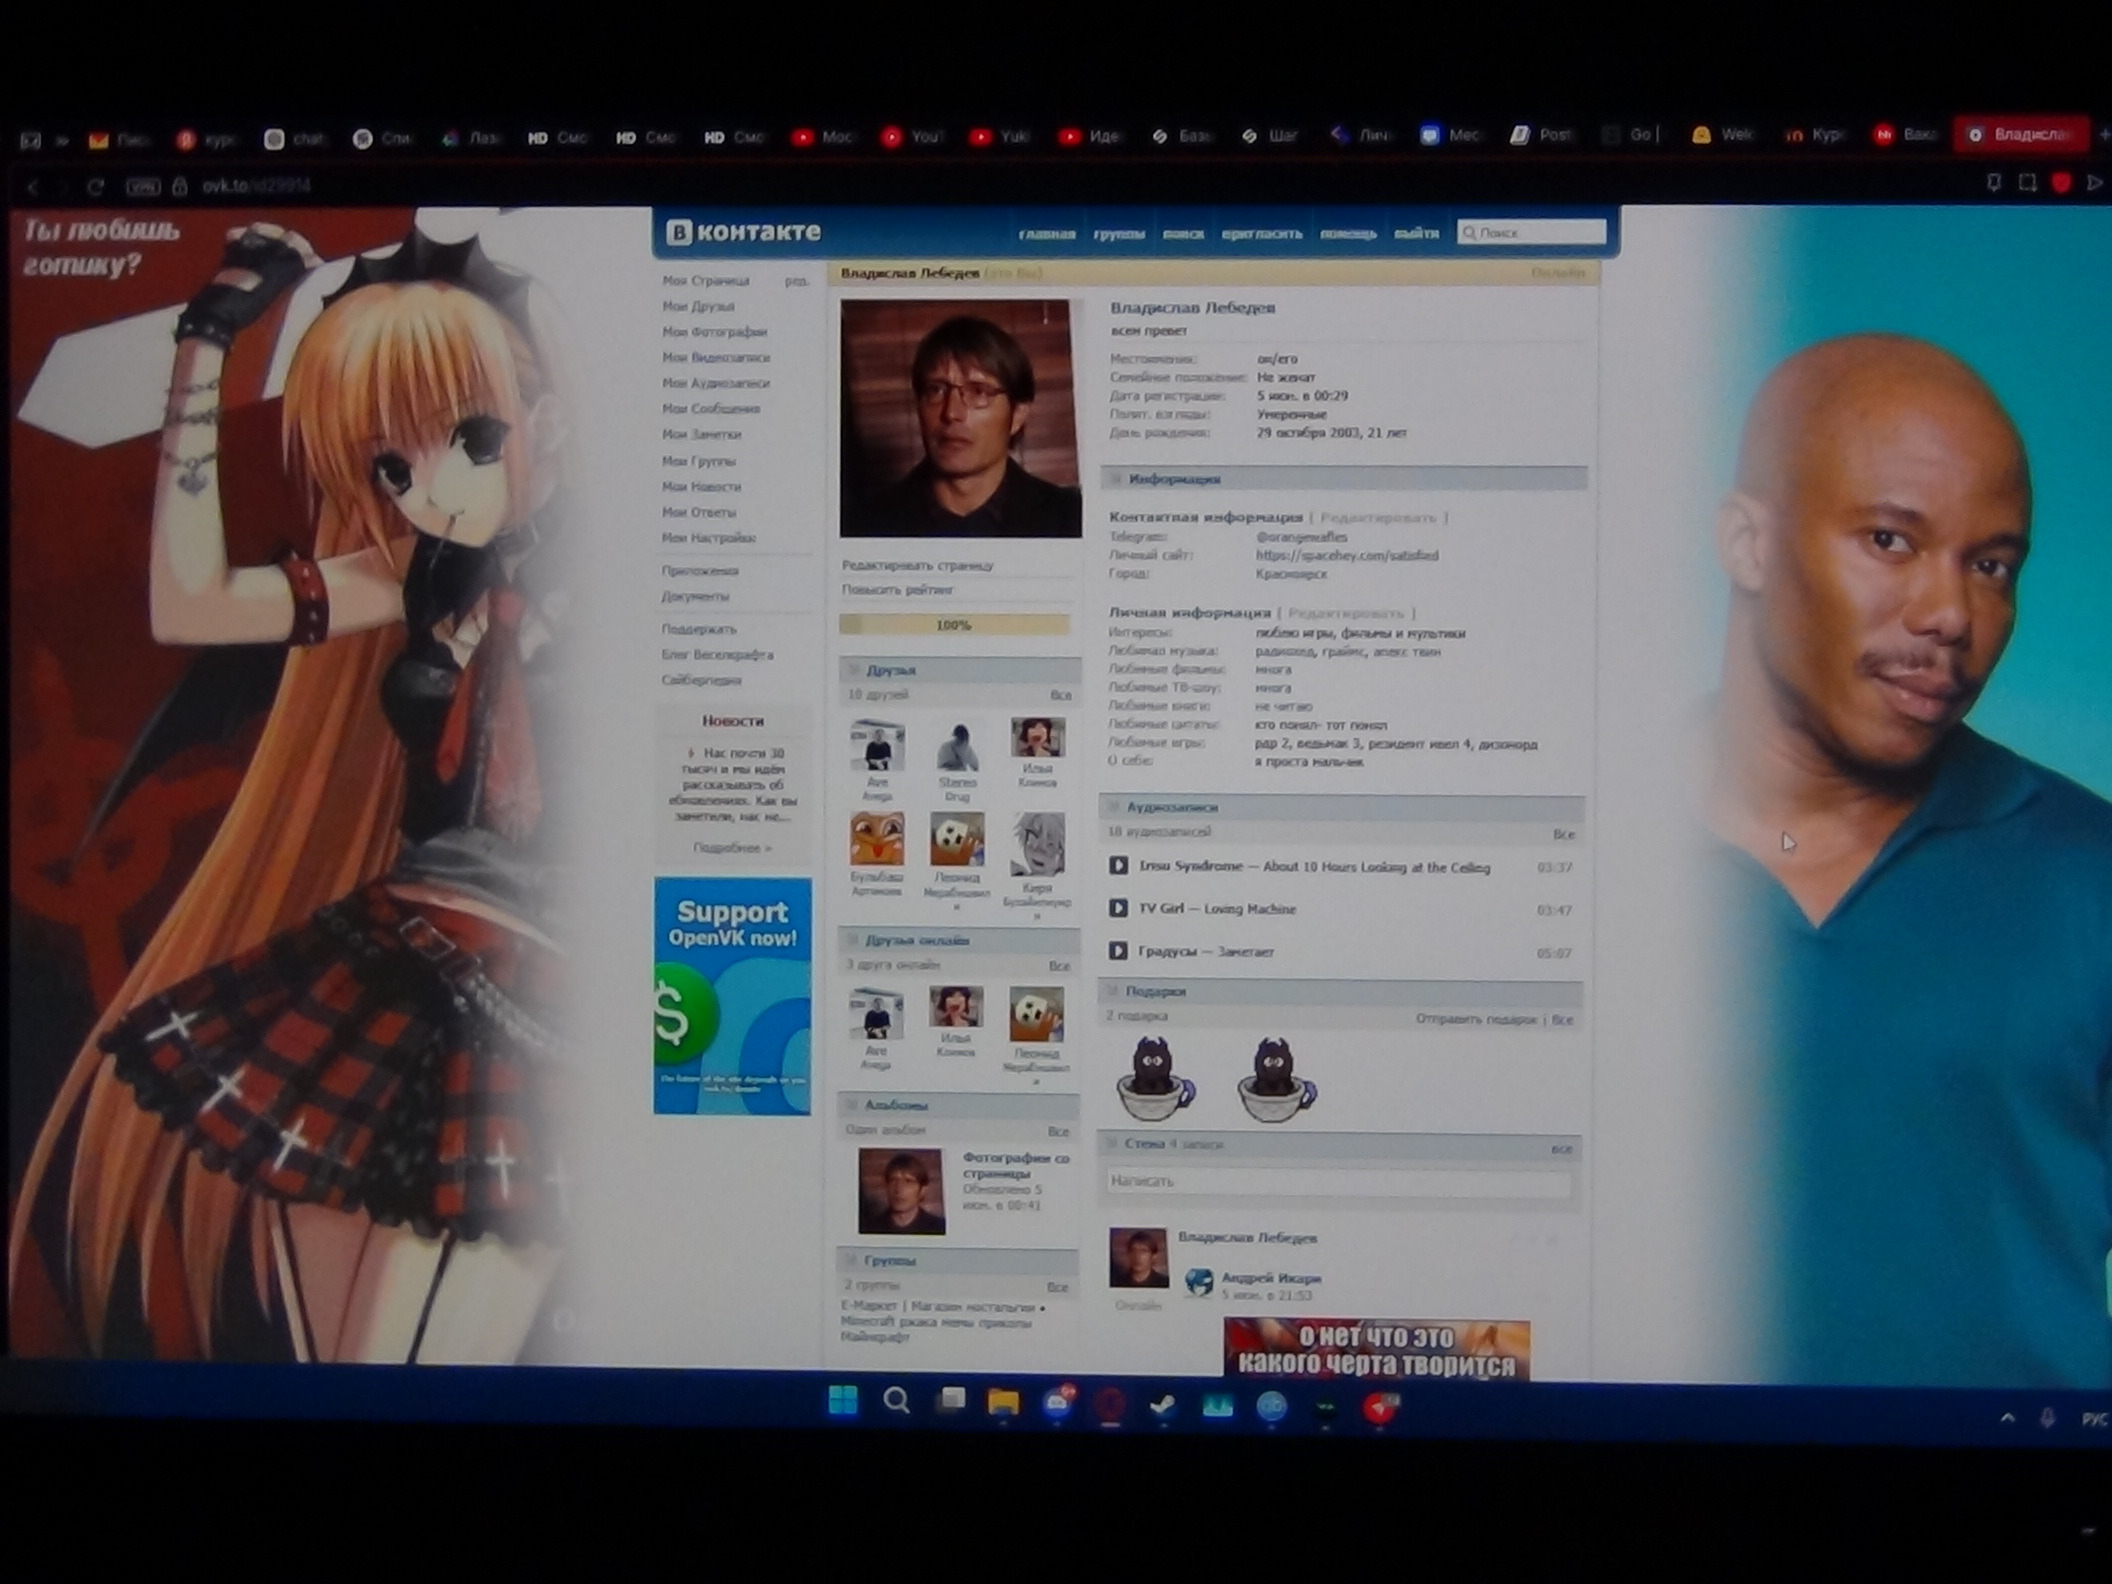Open Мои Сообщения in the sidebar
2112x1584 pixels.
tap(710, 409)
